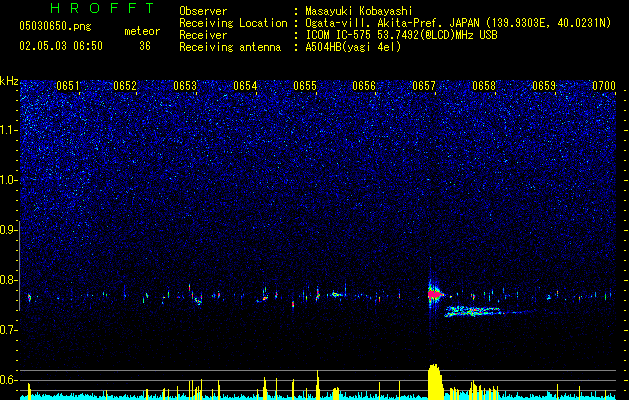Click the 0654 time marker
Screen dimensions: 629x400
click(245, 86)
